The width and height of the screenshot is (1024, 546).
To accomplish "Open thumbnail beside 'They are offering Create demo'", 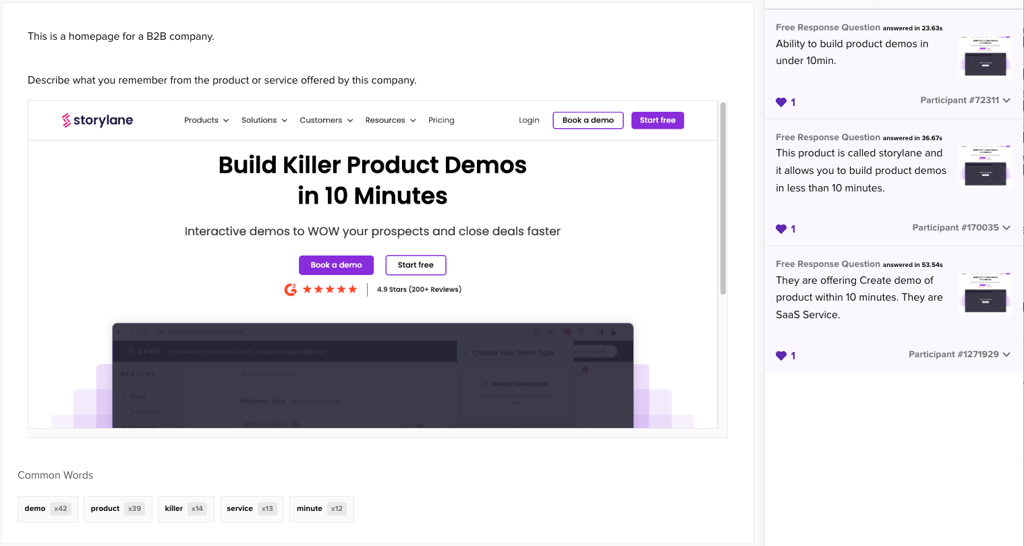I will tap(985, 293).
